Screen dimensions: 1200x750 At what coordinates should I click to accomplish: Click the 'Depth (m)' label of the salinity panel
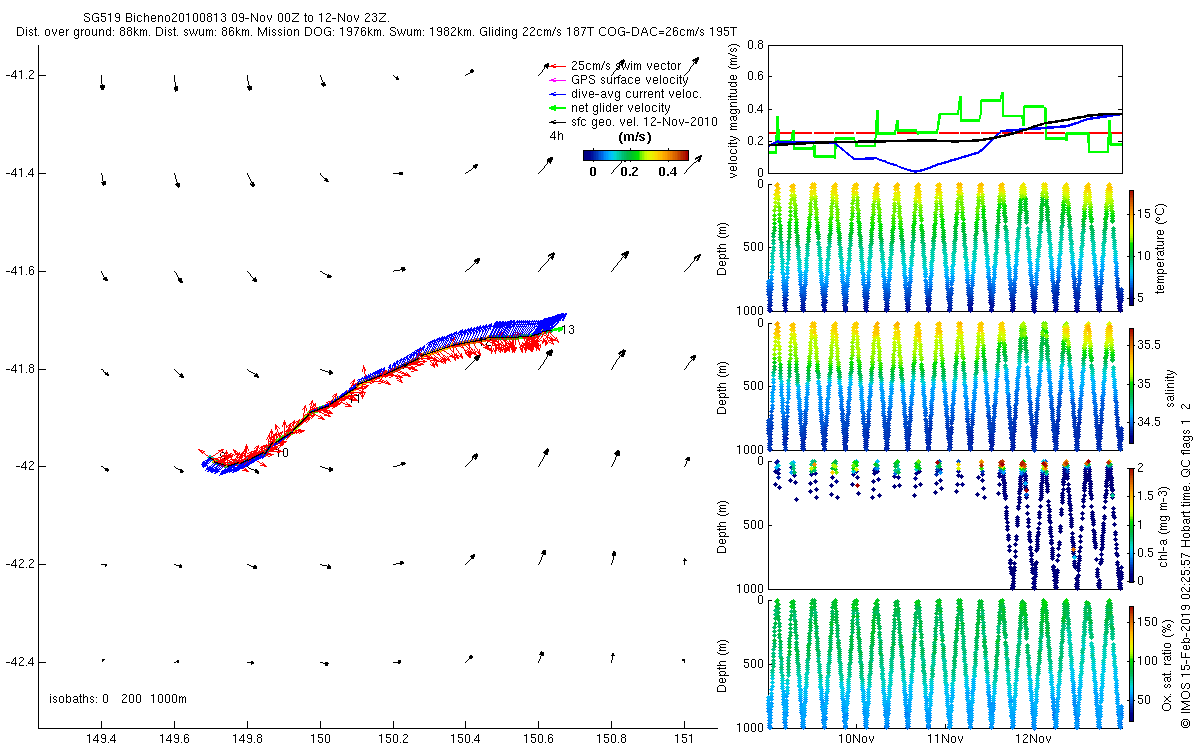coord(723,386)
